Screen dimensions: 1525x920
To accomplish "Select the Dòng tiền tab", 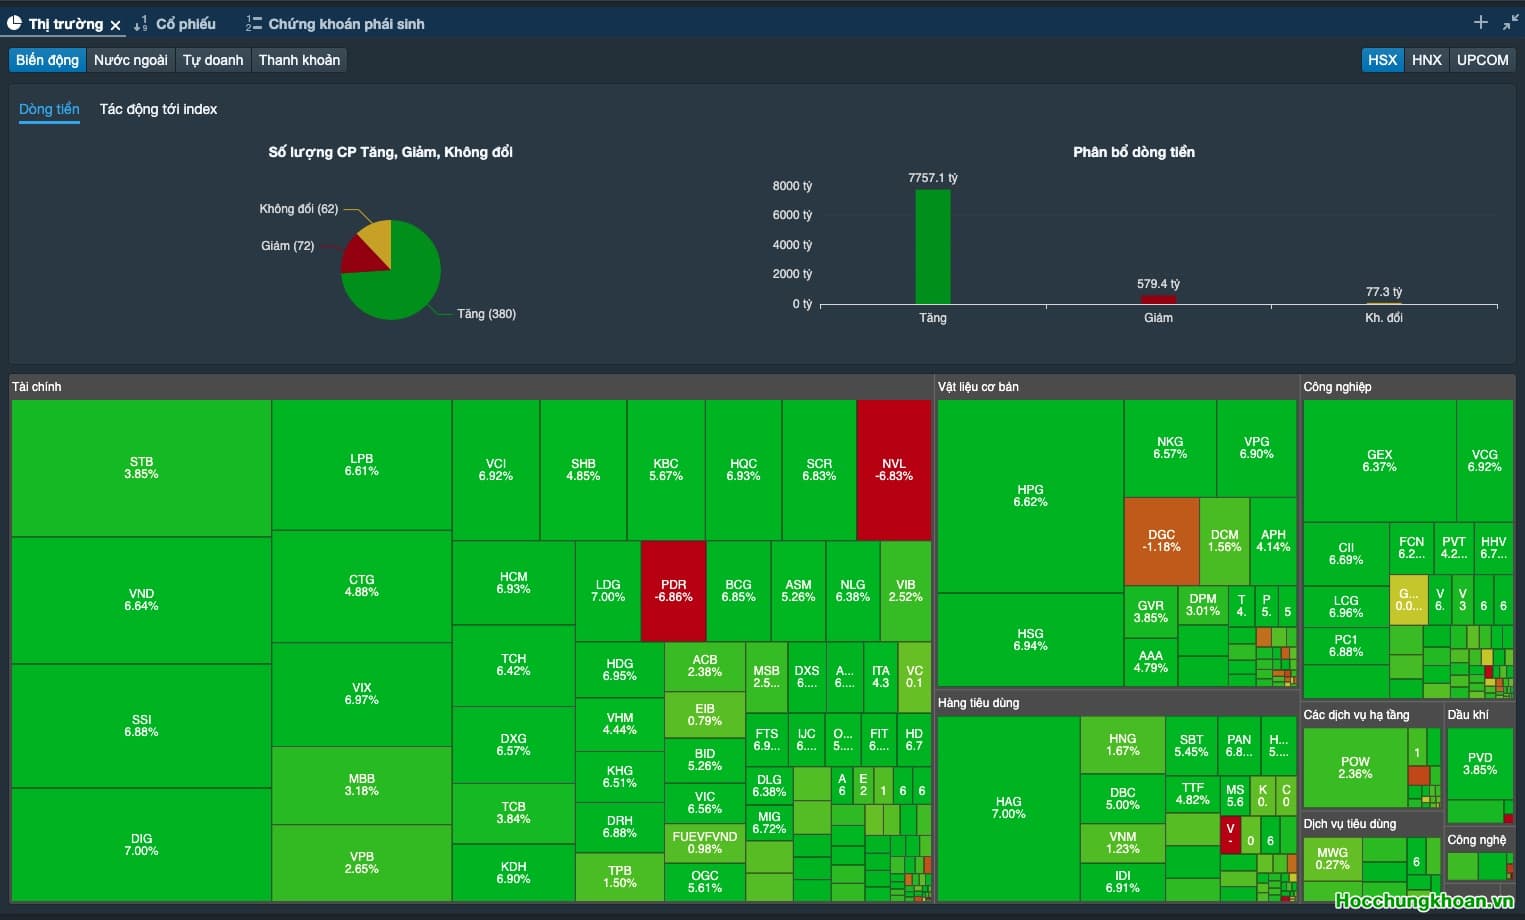I will tap(48, 109).
